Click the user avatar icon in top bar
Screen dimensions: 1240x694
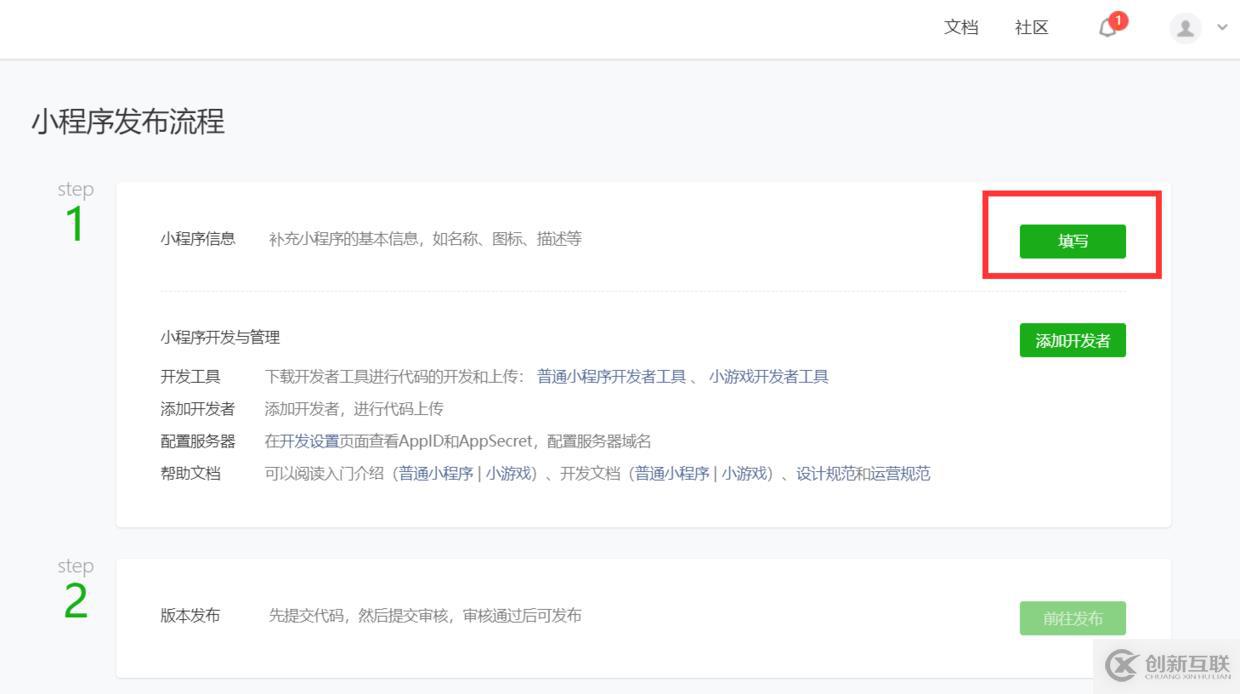[1185, 27]
